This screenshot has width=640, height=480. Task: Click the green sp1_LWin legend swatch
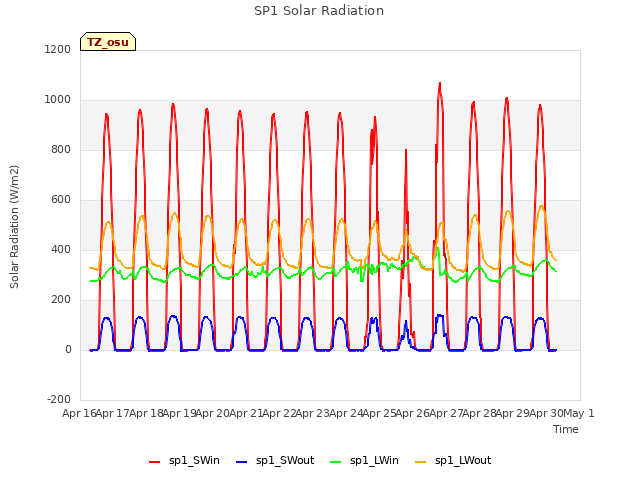click(x=335, y=462)
